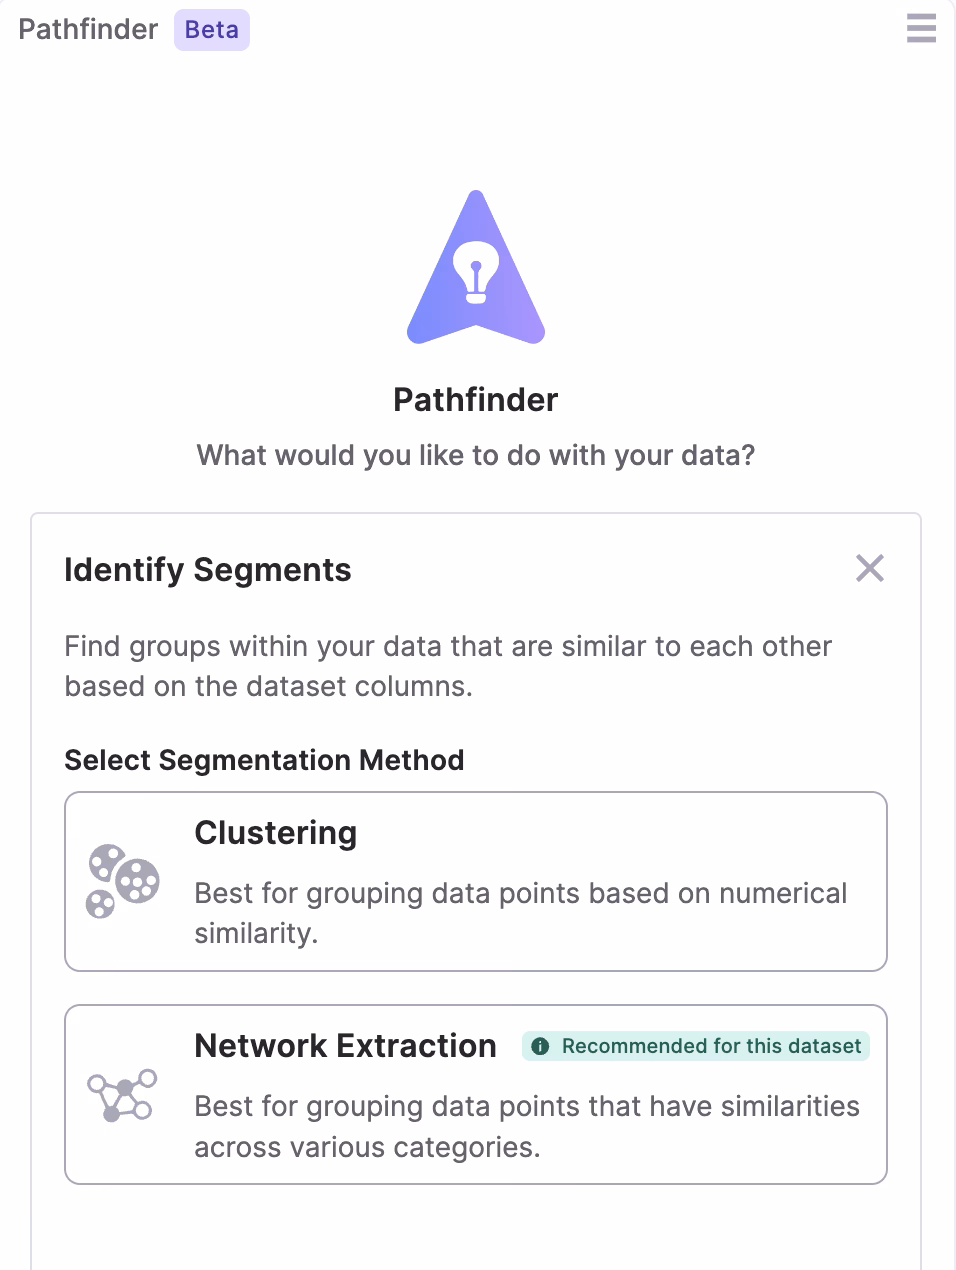
Task: Click the info icon in Recommended badge
Action: [x=540, y=1046]
